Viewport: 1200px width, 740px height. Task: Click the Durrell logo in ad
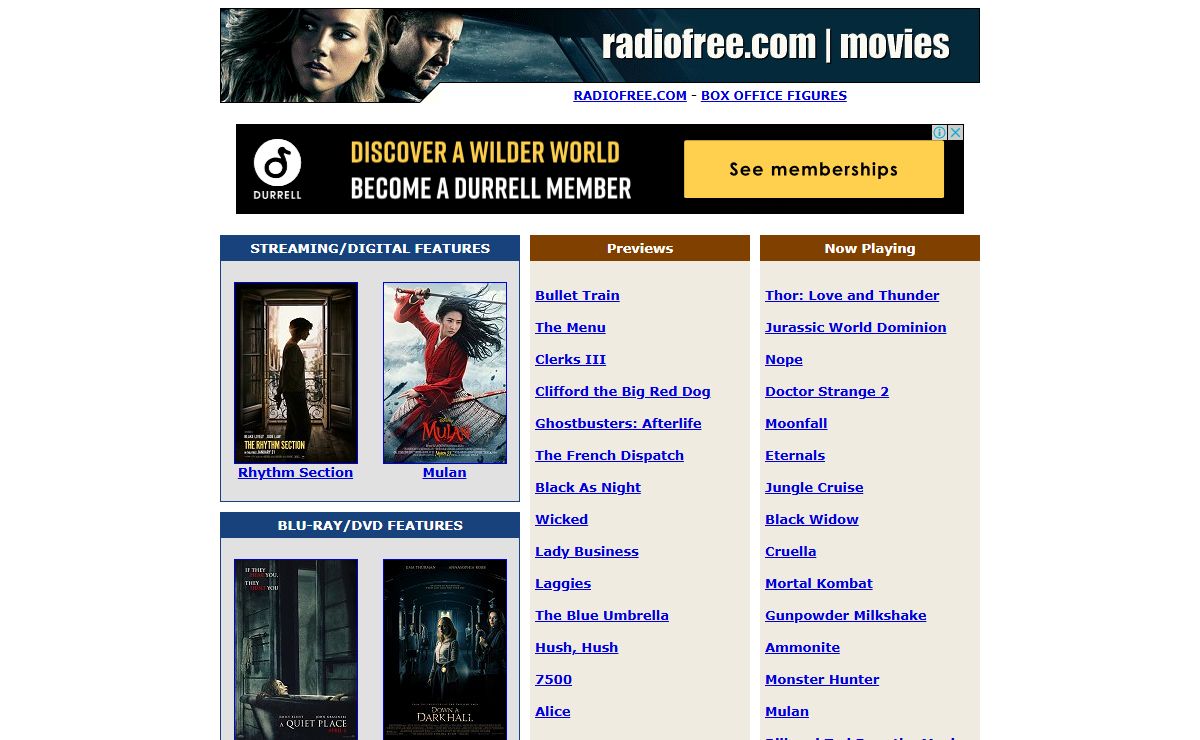point(277,169)
